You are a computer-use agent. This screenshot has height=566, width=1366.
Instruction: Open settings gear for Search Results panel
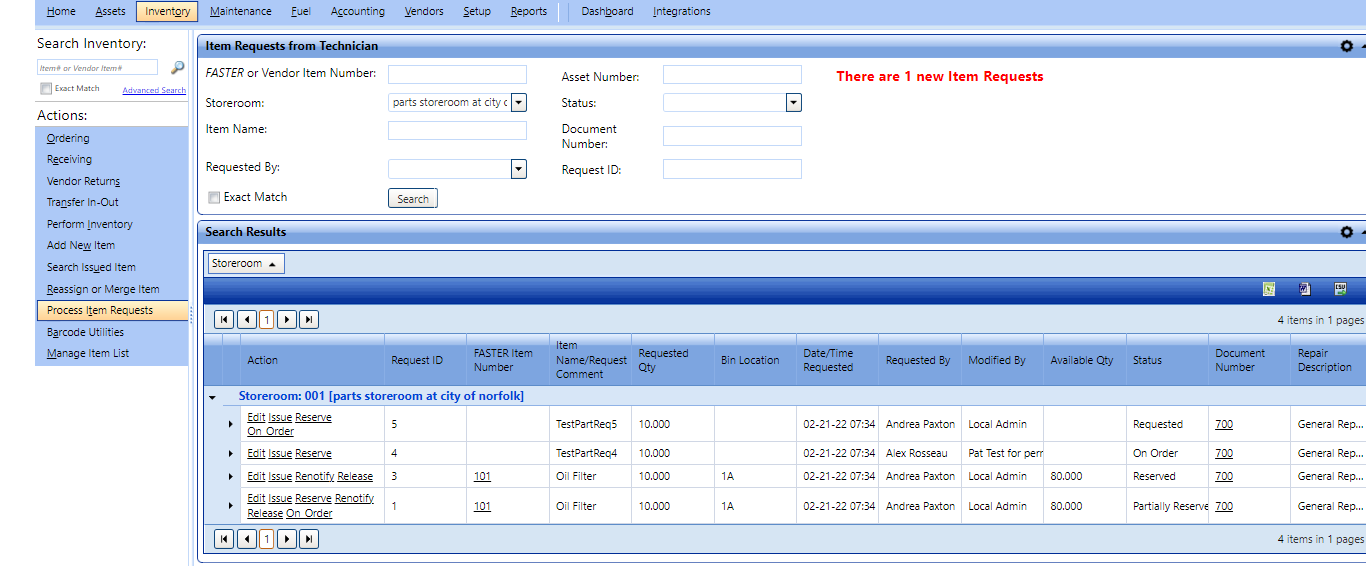tap(1346, 232)
